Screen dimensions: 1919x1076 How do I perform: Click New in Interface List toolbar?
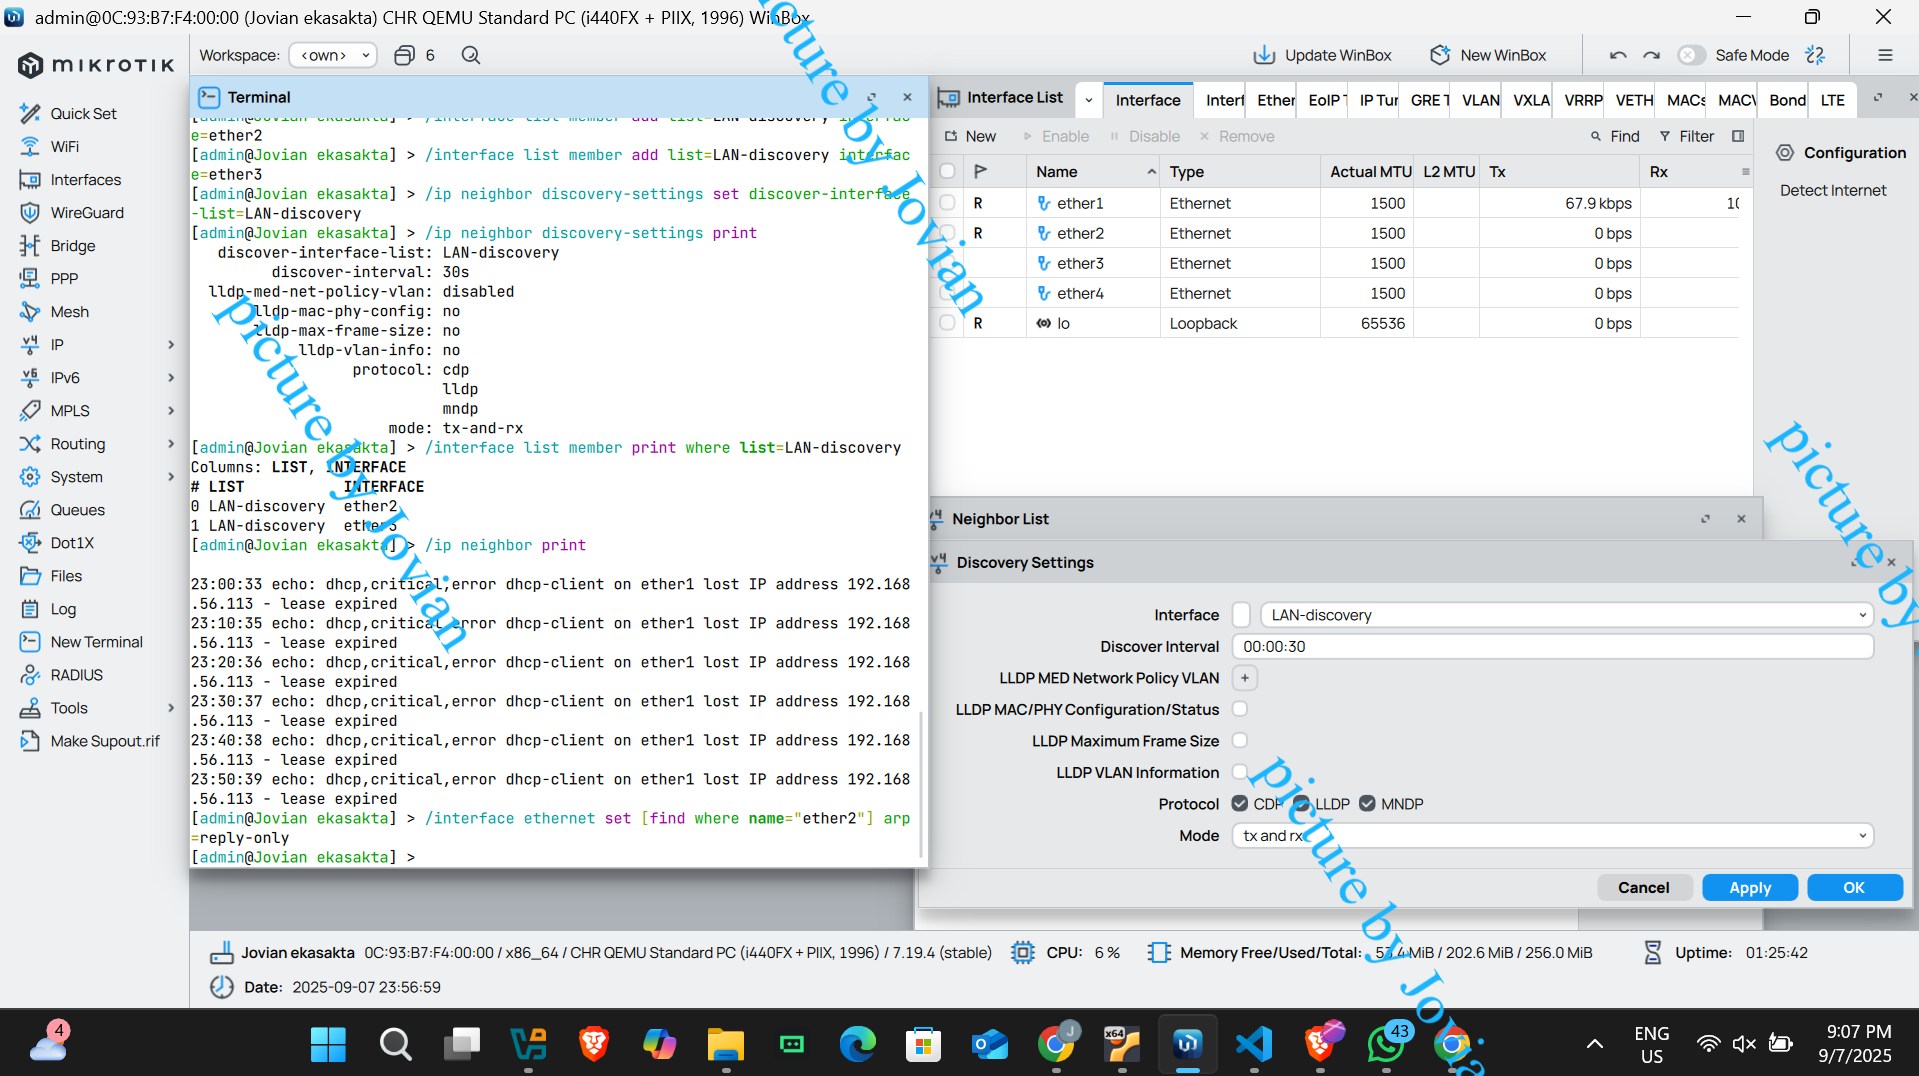[970, 136]
